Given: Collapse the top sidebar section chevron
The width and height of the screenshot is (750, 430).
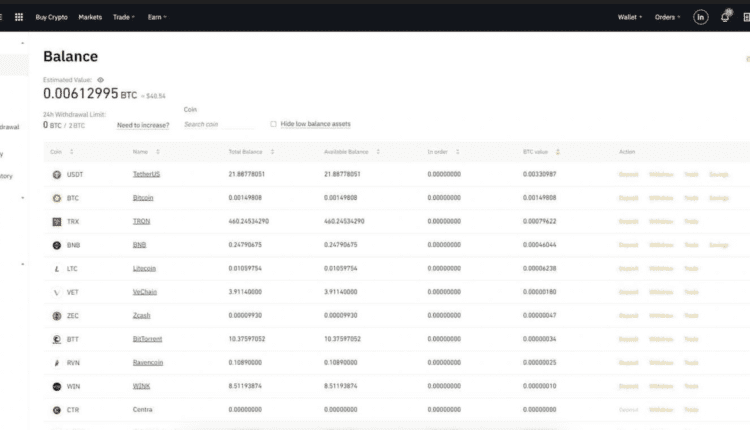Looking at the screenshot, I should click(22, 44).
